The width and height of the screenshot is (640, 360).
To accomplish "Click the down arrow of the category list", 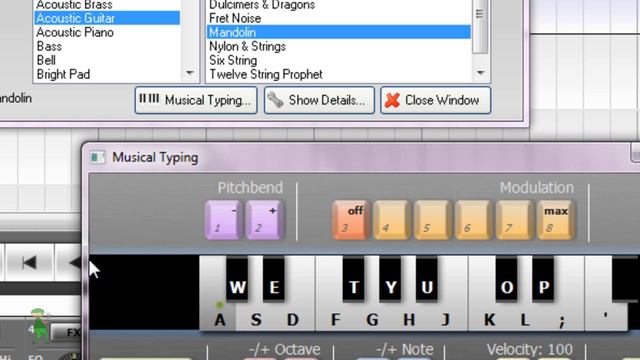I will (190, 73).
